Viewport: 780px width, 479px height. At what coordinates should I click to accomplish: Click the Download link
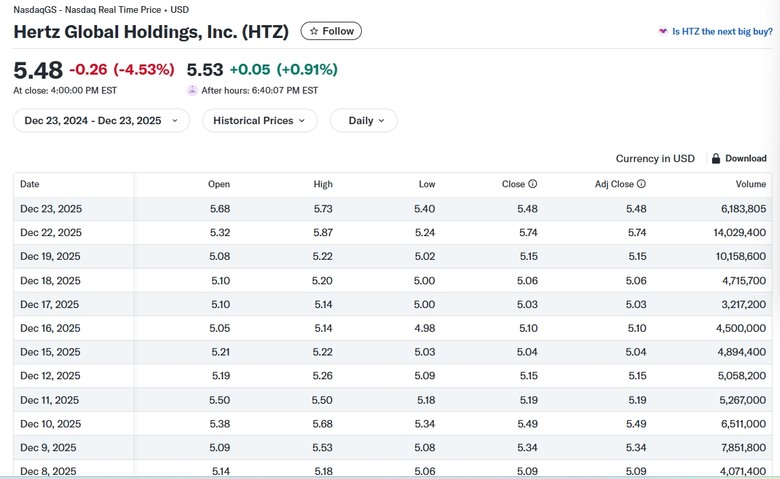coord(745,158)
